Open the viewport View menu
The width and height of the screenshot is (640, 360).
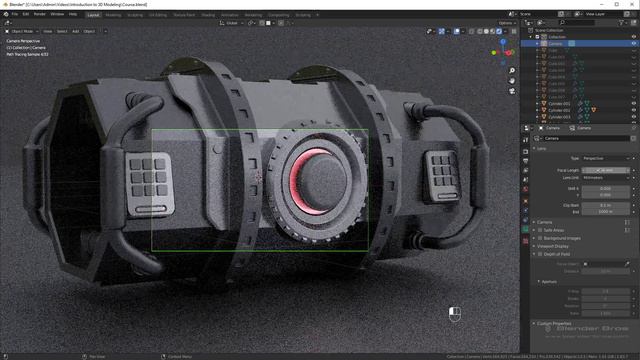click(48, 31)
